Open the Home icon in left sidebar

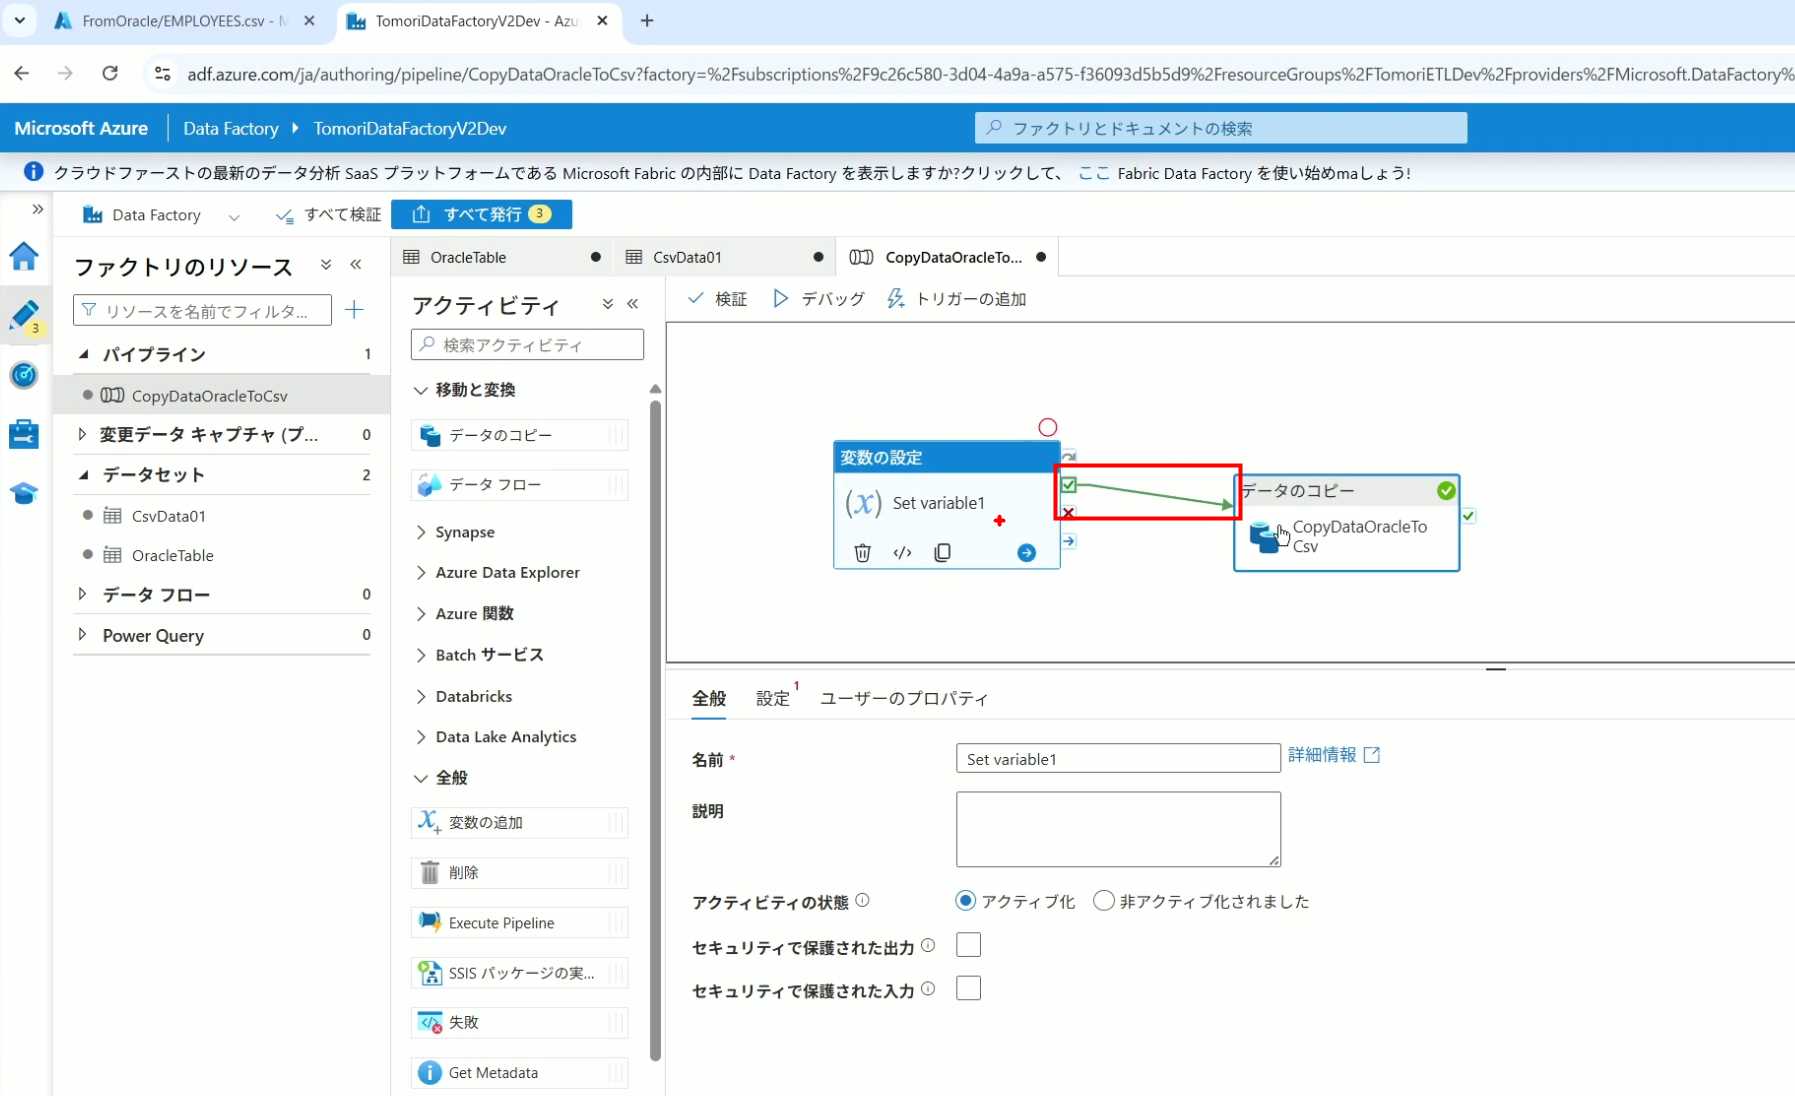pos(24,257)
